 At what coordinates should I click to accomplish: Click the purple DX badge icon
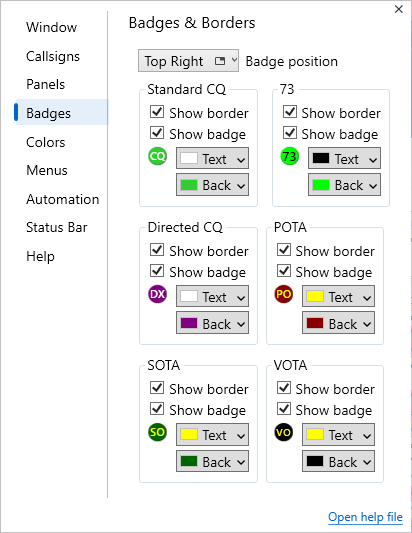157,294
